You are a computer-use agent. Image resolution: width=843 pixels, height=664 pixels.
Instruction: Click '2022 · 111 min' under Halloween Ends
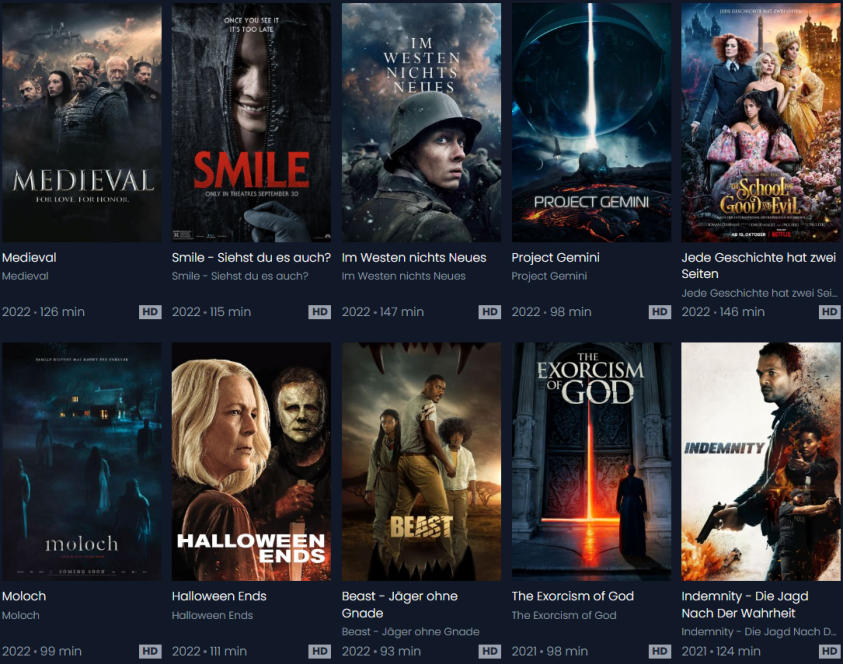point(209,652)
